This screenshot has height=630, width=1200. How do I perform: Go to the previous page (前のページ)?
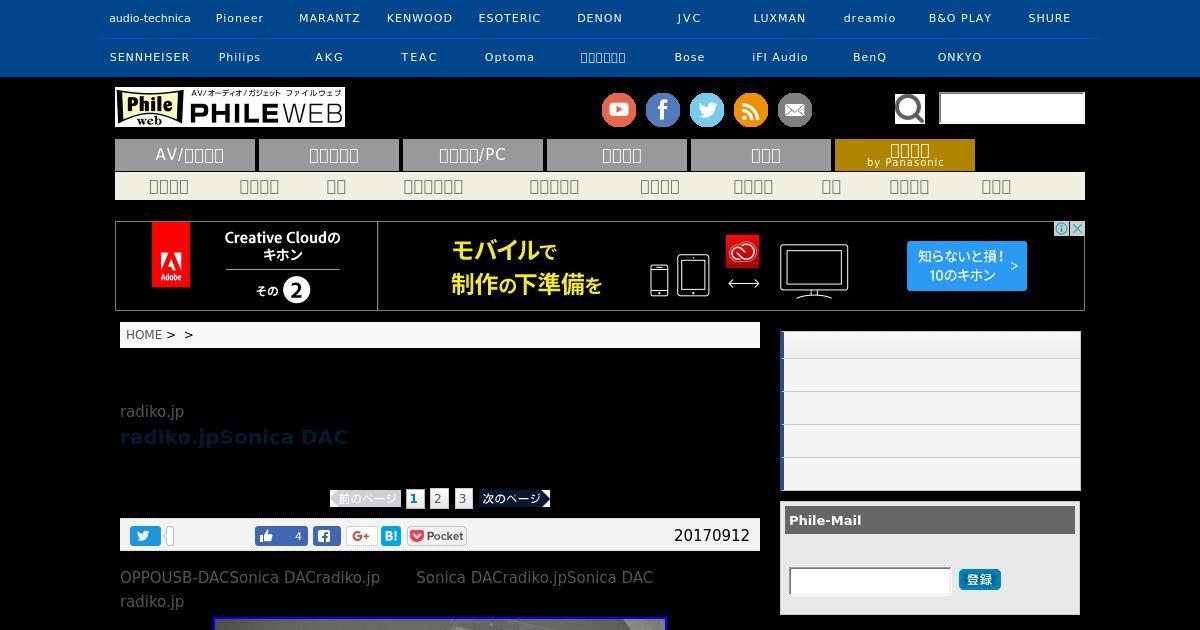point(366,498)
